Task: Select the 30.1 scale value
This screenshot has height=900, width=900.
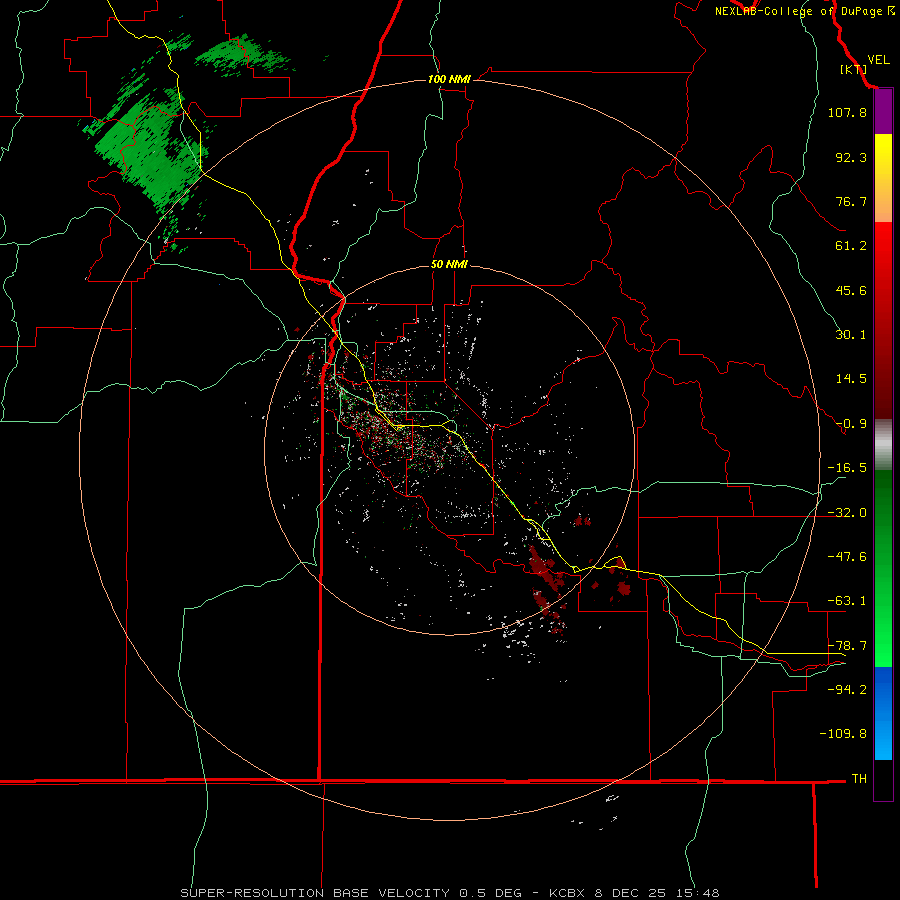Action: coord(851,335)
